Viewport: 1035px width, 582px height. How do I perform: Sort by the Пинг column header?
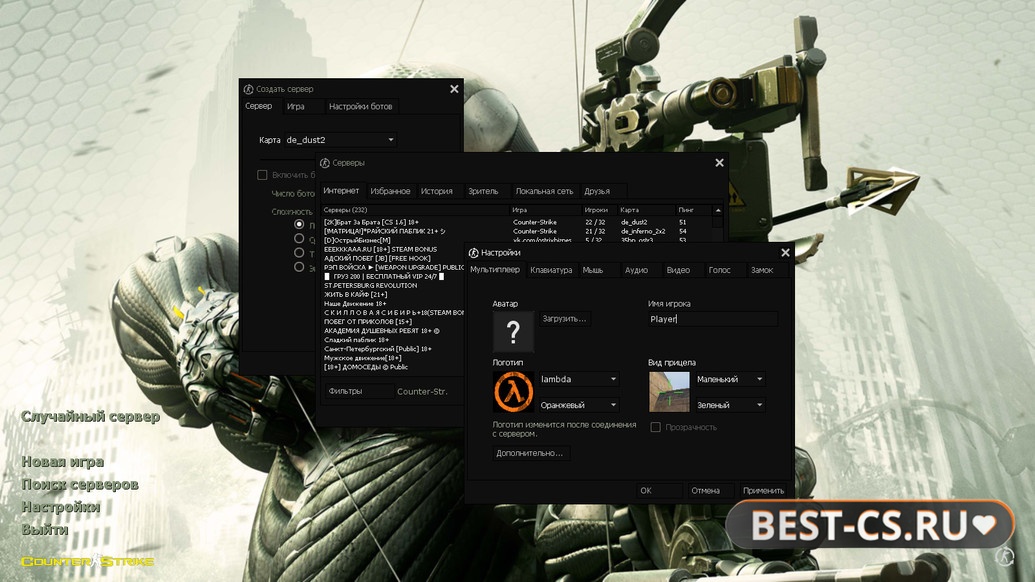(x=693, y=210)
